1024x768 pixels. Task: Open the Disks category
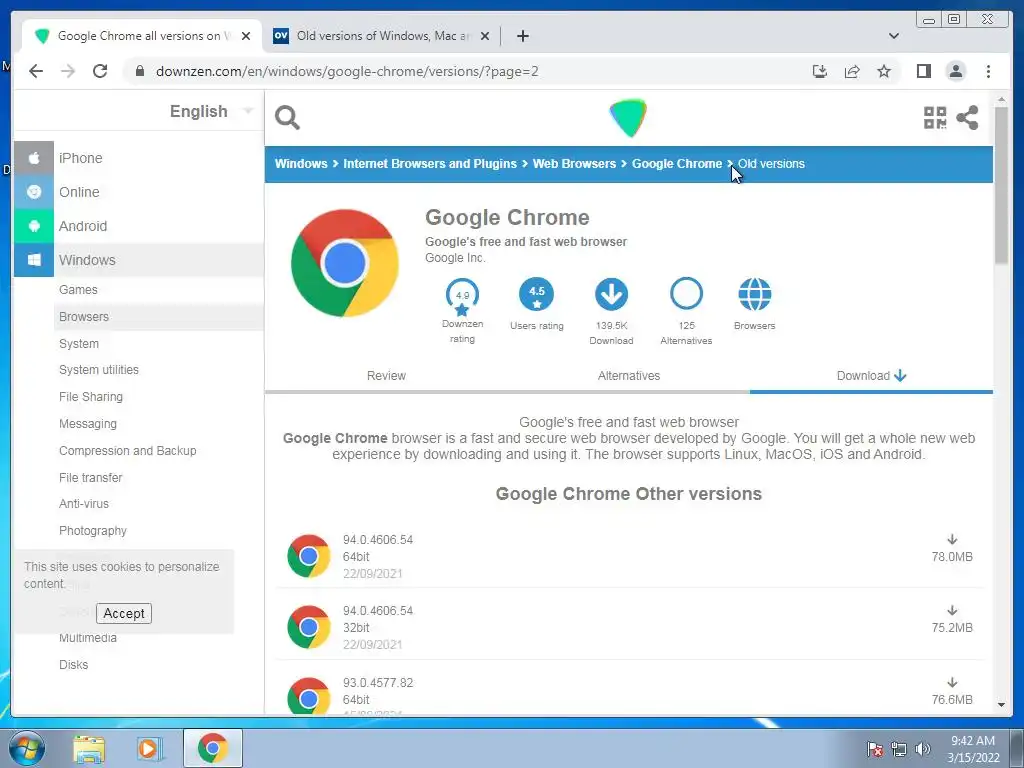click(x=73, y=665)
